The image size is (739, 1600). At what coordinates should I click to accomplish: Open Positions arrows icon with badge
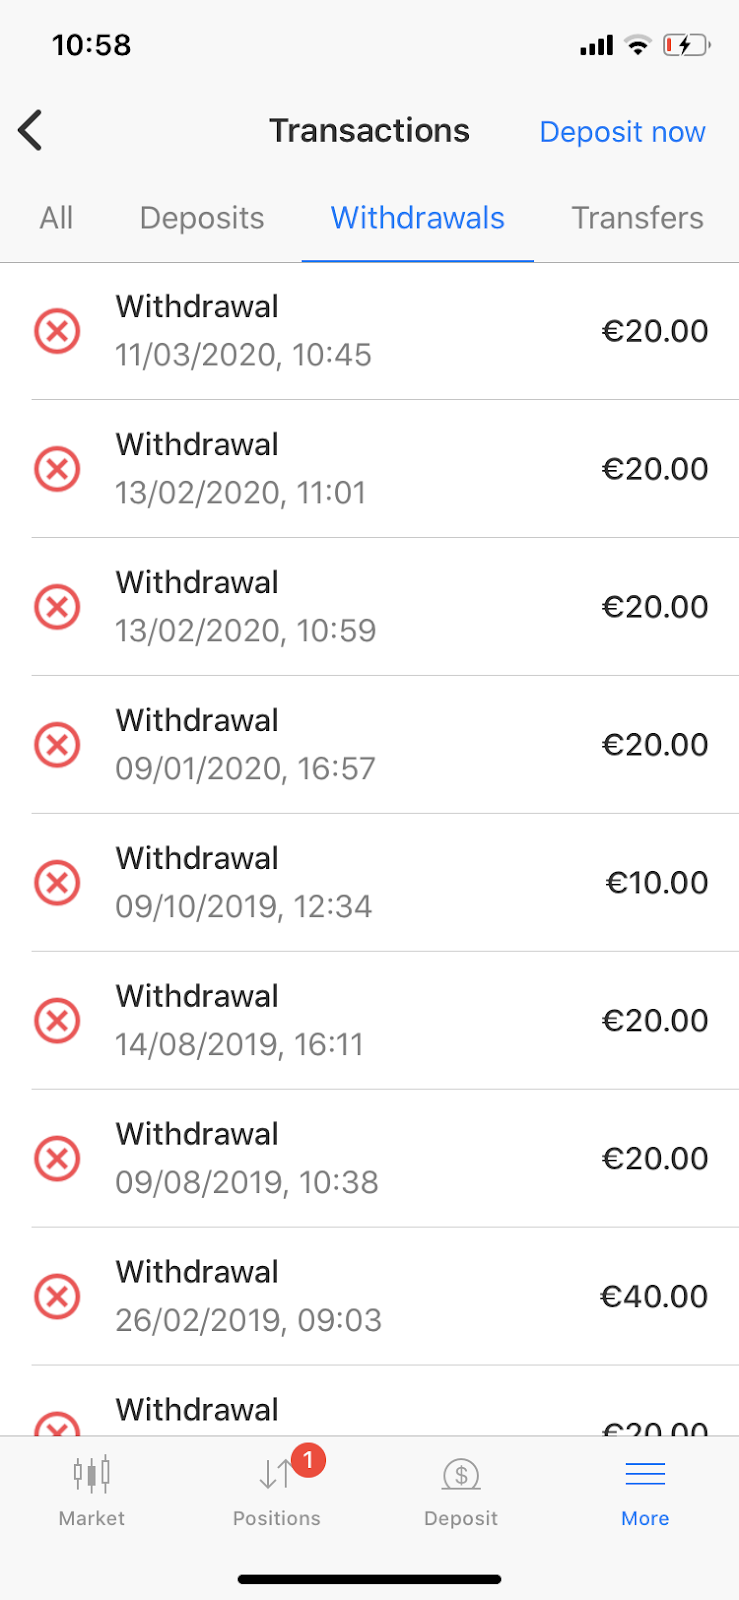(x=277, y=1474)
